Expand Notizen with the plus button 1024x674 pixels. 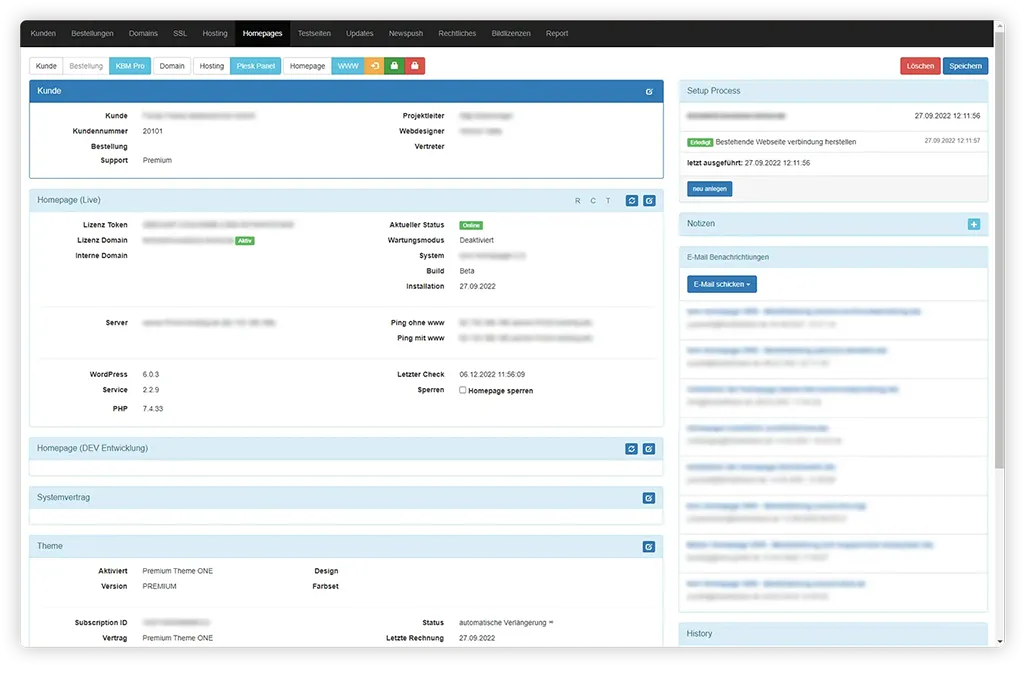tap(974, 224)
